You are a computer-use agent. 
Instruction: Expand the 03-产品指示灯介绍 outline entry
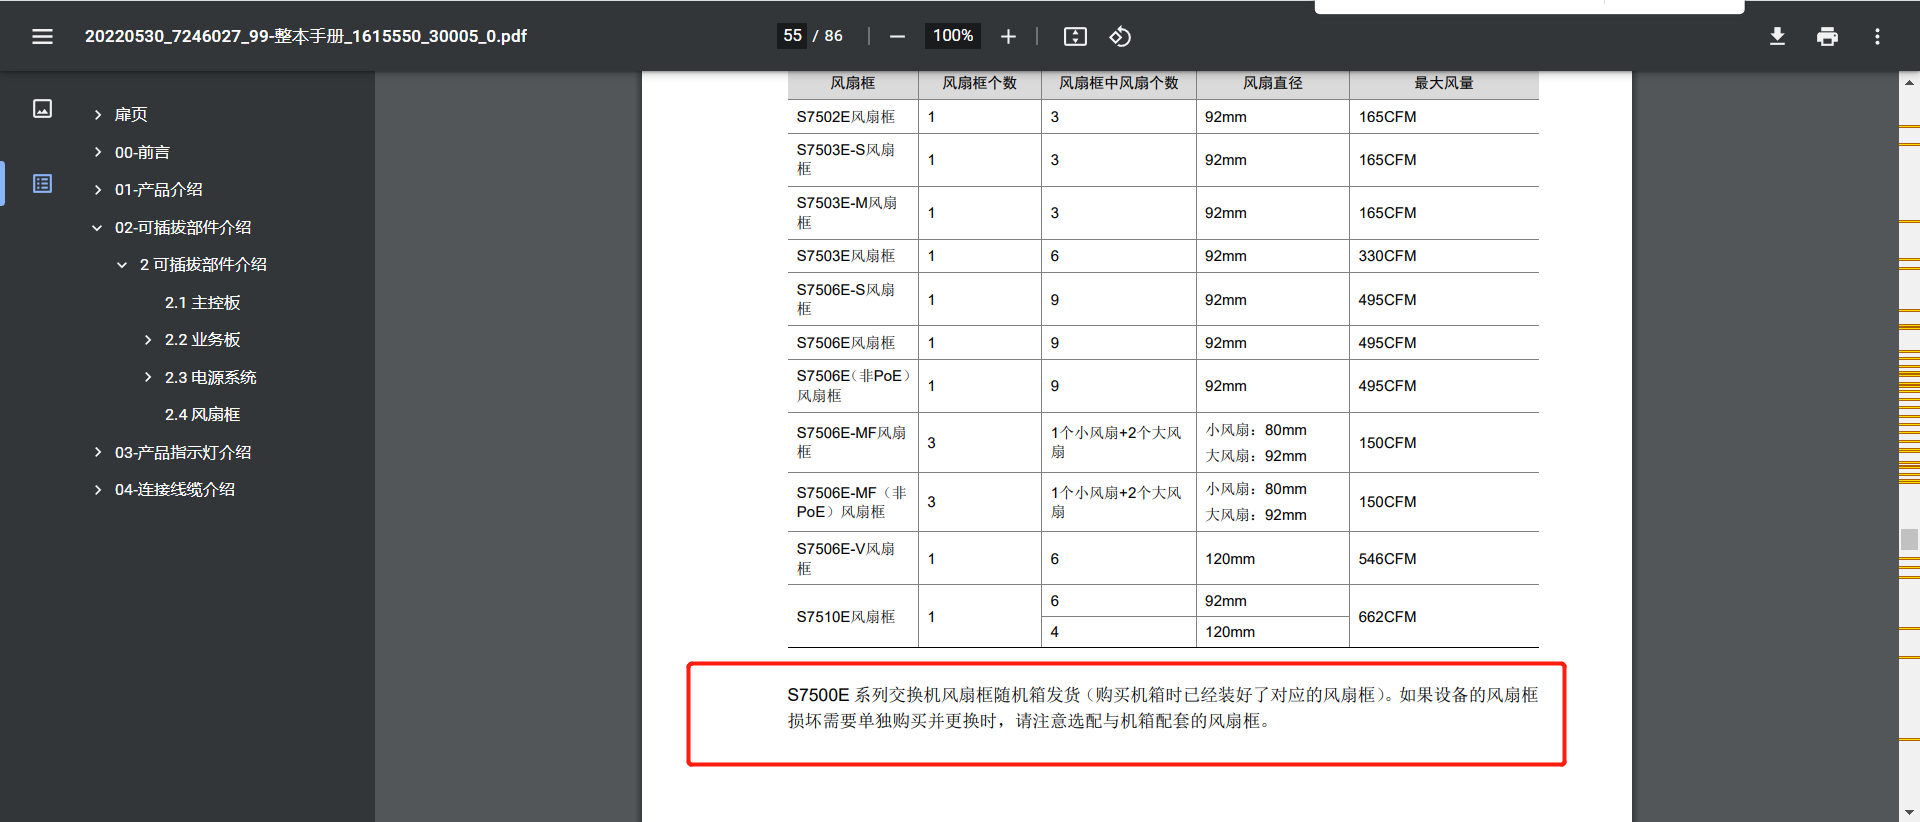pos(97,452)
